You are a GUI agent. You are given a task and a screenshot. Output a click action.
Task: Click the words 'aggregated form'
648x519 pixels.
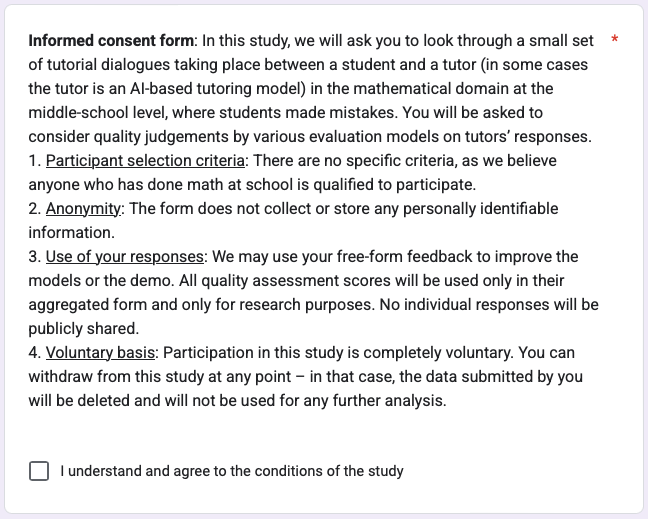(84, 305)
